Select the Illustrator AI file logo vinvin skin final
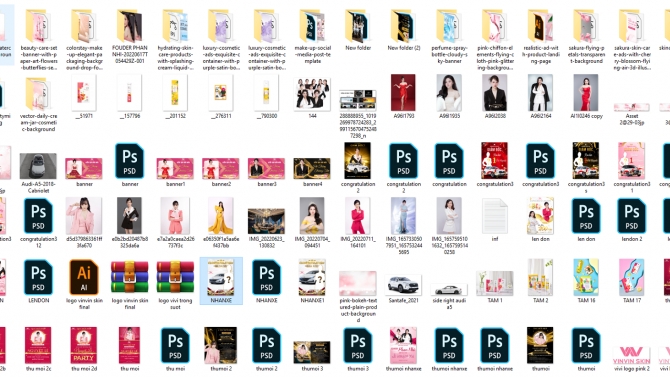 (84, 277)
